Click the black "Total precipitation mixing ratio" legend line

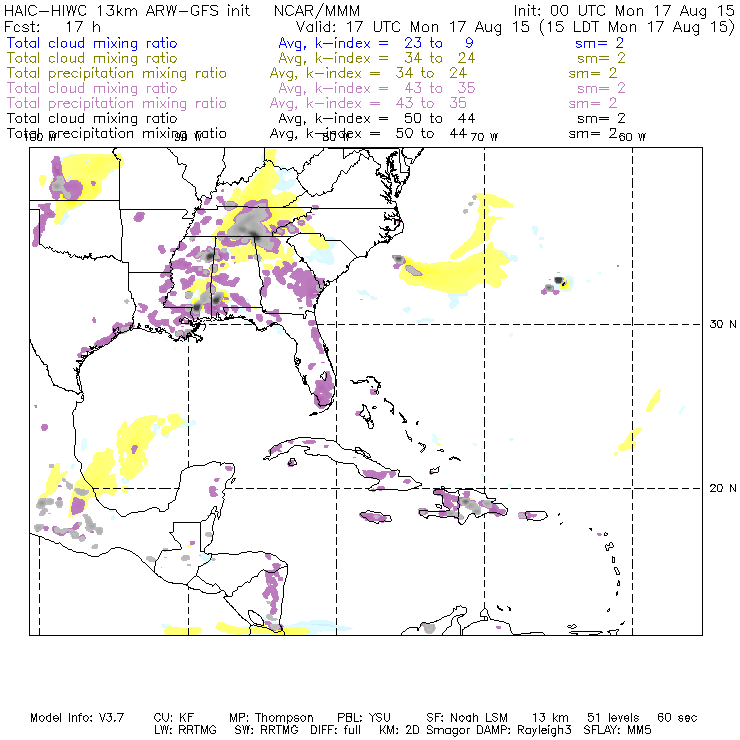pyautogui.click(x=117, y=134)
